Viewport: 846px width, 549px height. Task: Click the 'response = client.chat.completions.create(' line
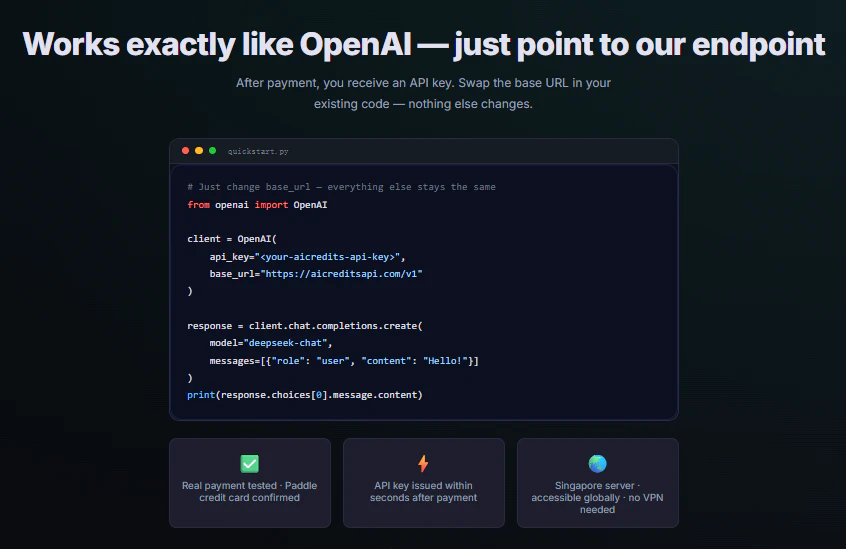point(305,326)
